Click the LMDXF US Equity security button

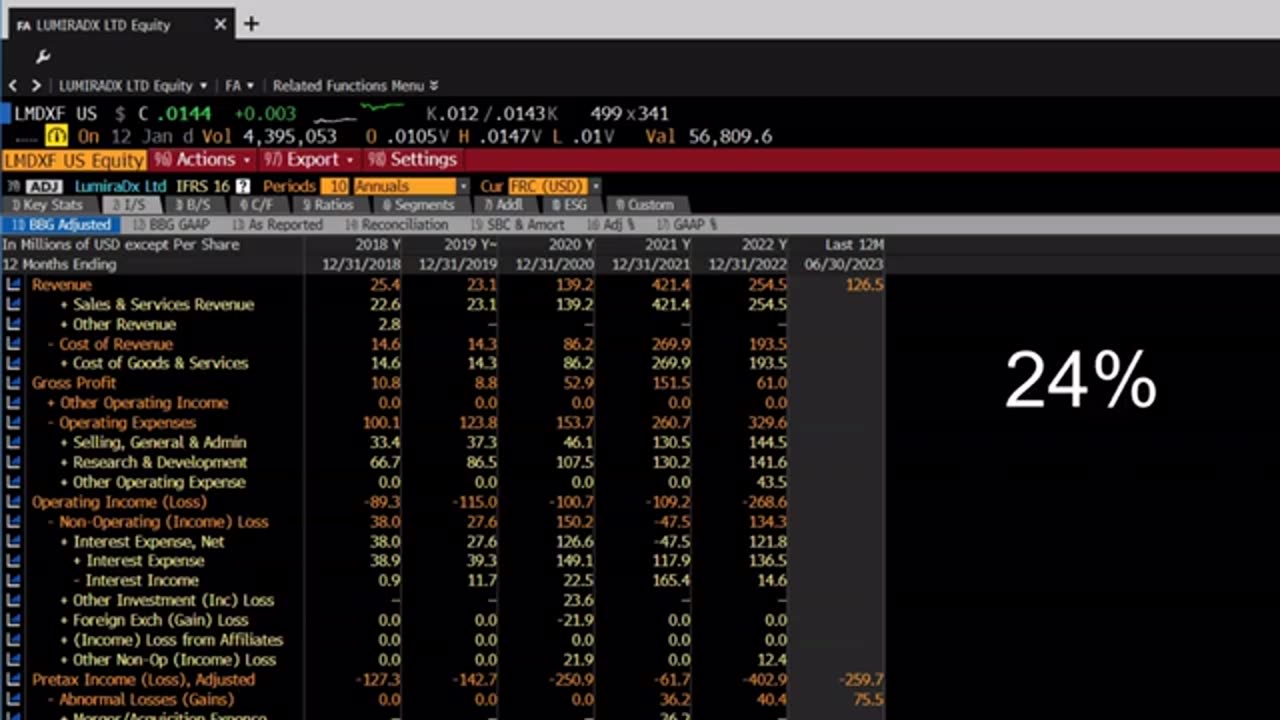[x=74, y=160]
